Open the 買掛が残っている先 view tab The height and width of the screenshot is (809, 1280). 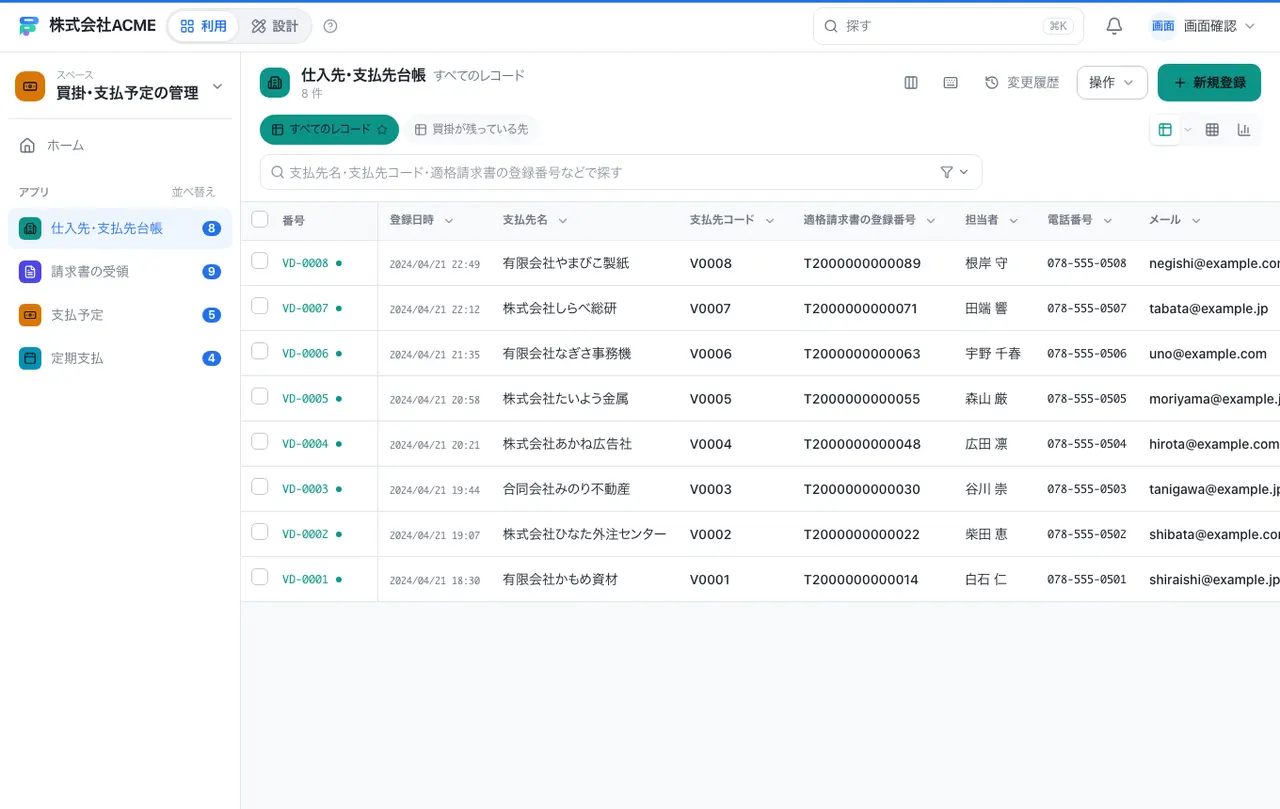471,130
